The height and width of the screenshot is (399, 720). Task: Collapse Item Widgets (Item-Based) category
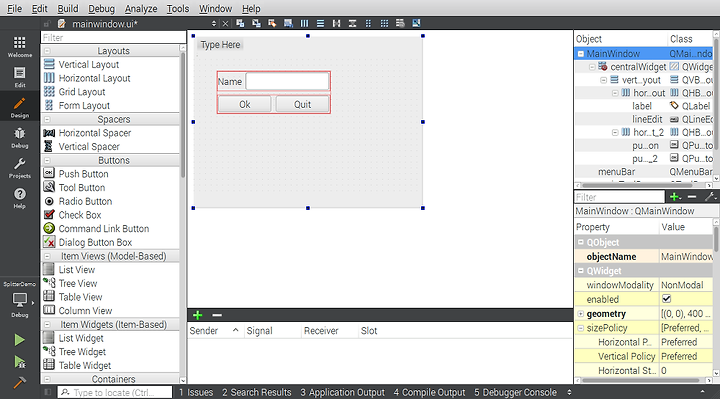[47, 325]
